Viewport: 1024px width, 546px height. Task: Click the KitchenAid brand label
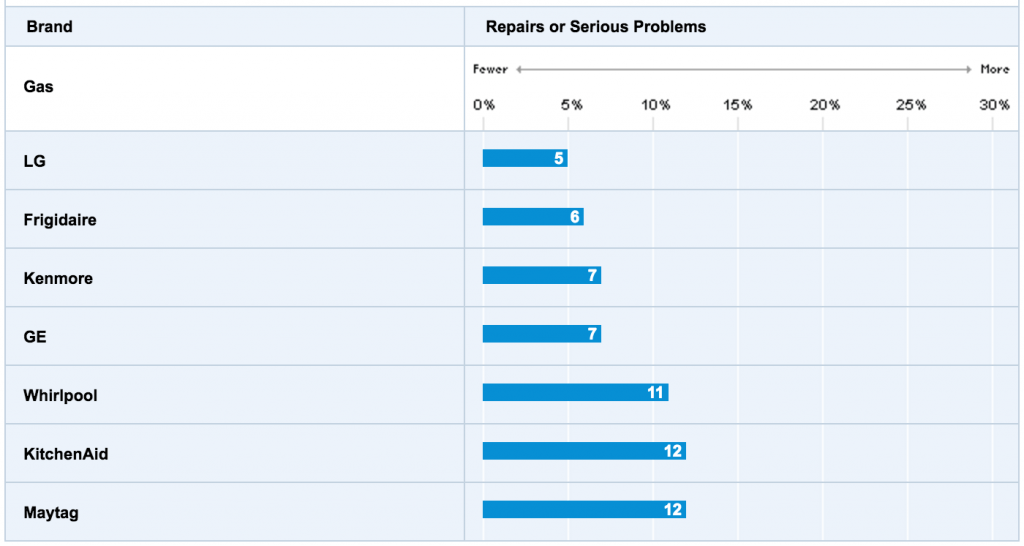pos(66,454)
